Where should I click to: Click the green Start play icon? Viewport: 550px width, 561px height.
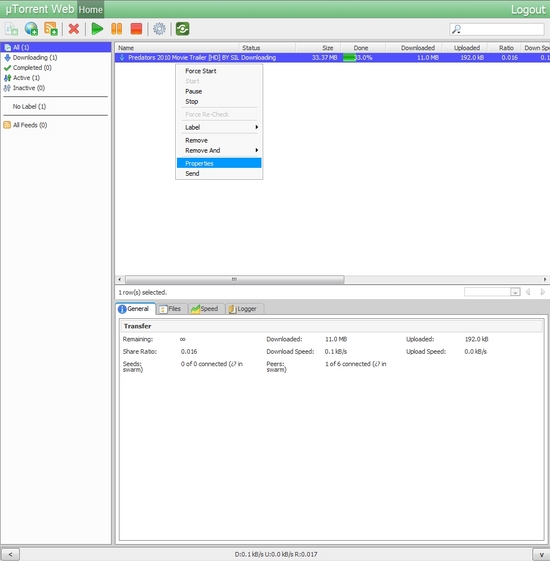[x=97, y=29]
